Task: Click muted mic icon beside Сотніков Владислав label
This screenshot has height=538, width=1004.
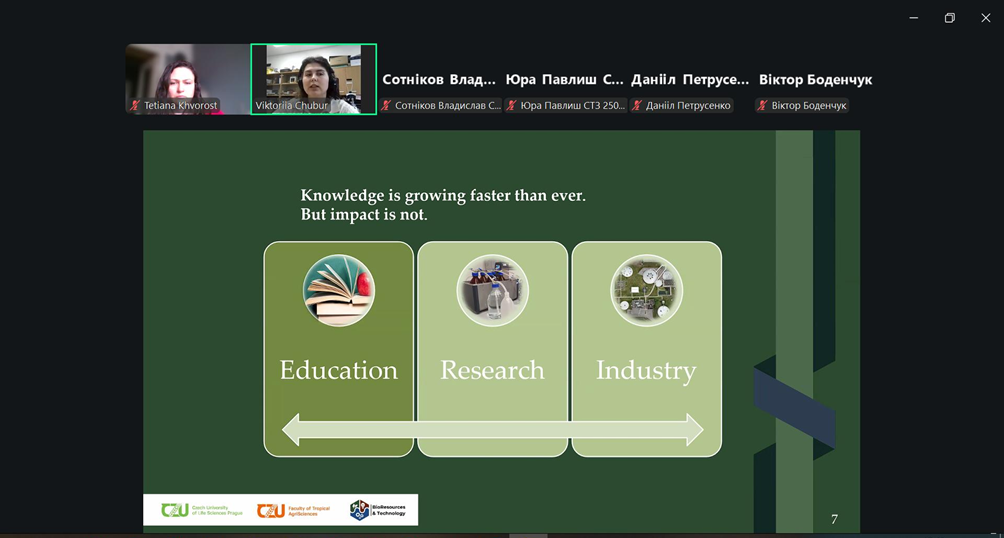Action: [x=386, y=106]
